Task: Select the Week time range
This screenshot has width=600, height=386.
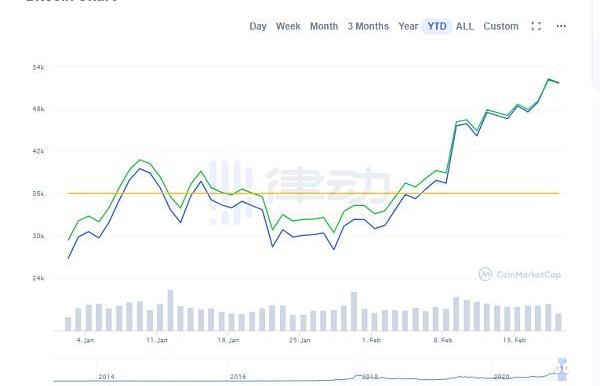Action: click(288, 26)
